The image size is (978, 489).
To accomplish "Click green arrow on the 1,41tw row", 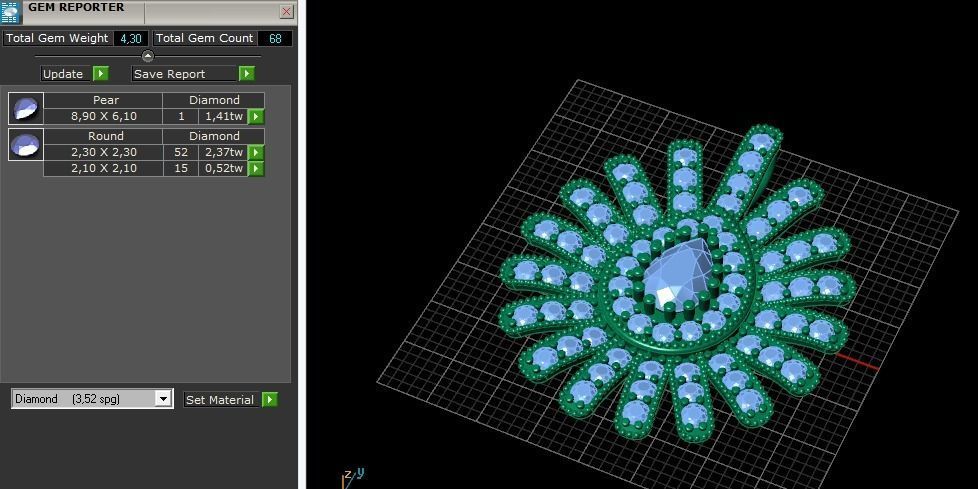I will 256,116.
